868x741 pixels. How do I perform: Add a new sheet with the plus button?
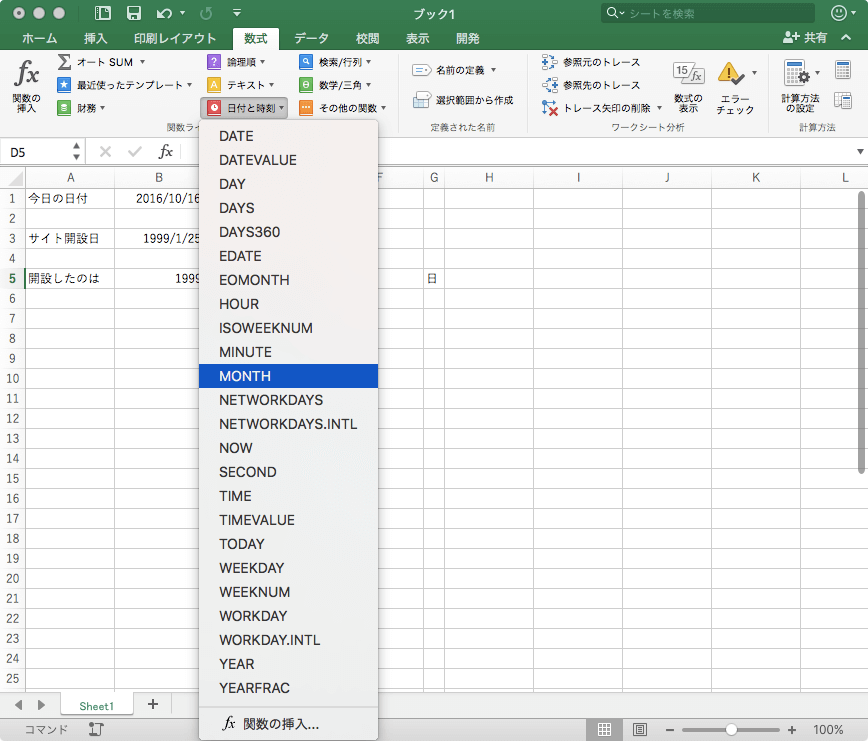click(x=153, y=704)
